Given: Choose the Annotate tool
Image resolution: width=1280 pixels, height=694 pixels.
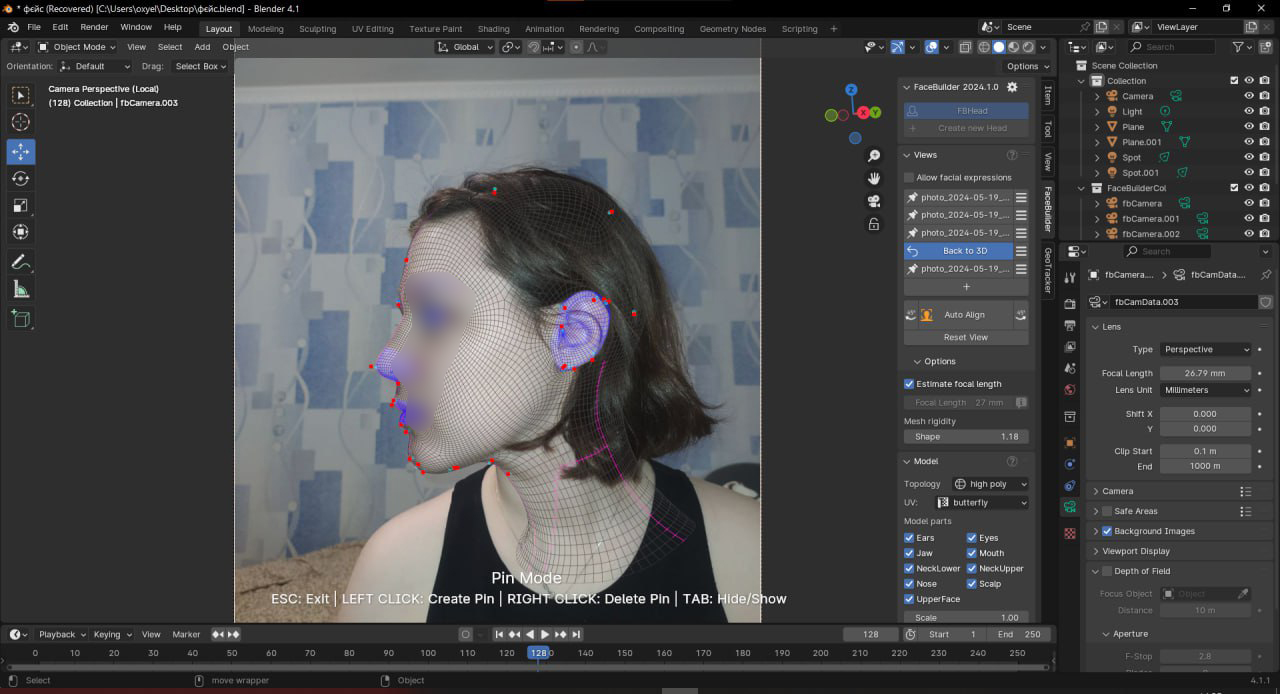Looking at the screenshot, I should click(21, 262).
